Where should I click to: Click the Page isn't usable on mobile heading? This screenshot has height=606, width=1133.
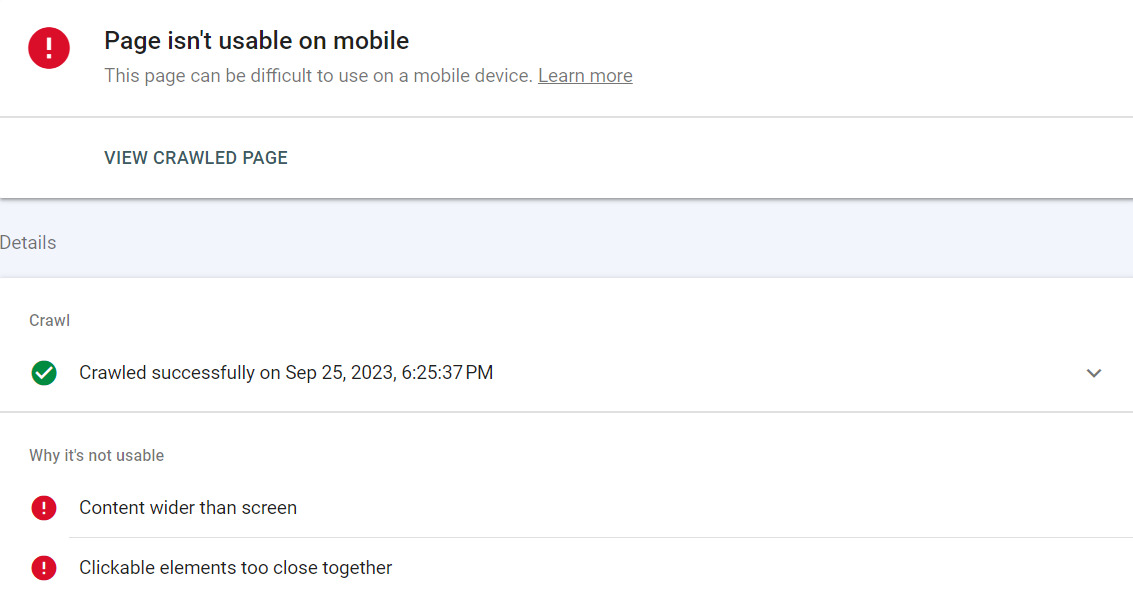pos(256,41)
